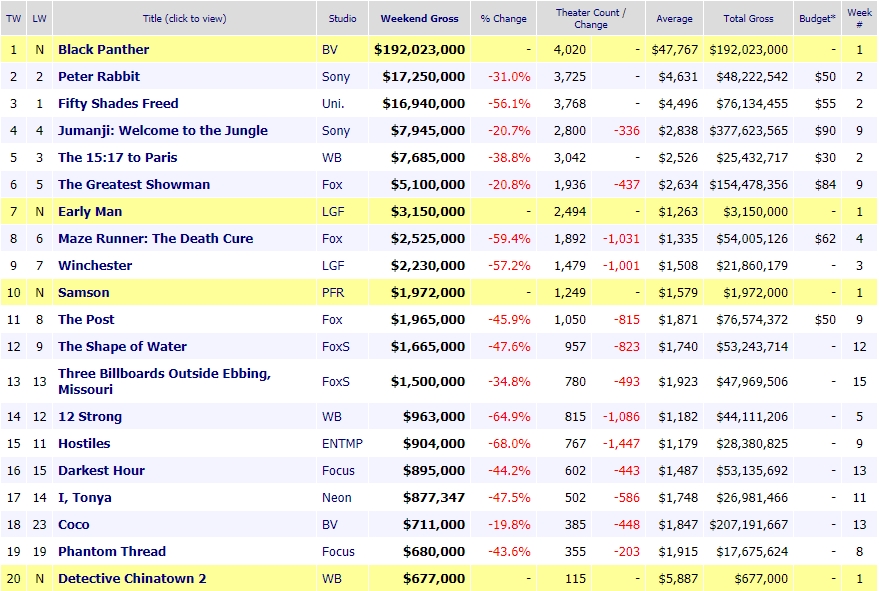This screenshot has width=879, height=591.
Task: Select the -45.9% change value
Action: pos(509,320)
